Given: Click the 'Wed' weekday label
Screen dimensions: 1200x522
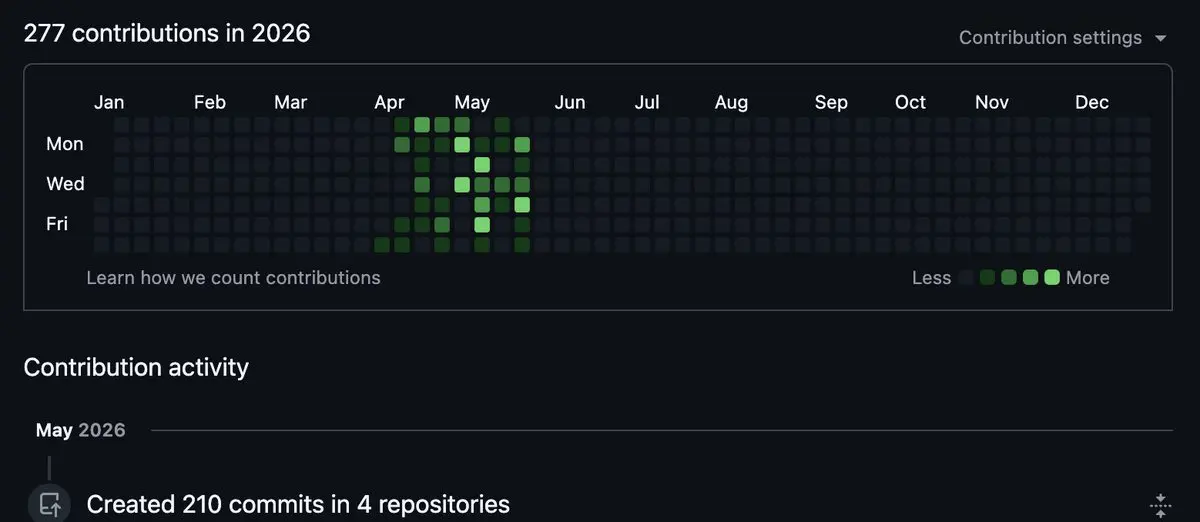Looking at the screenshot, I should (66, 184).
